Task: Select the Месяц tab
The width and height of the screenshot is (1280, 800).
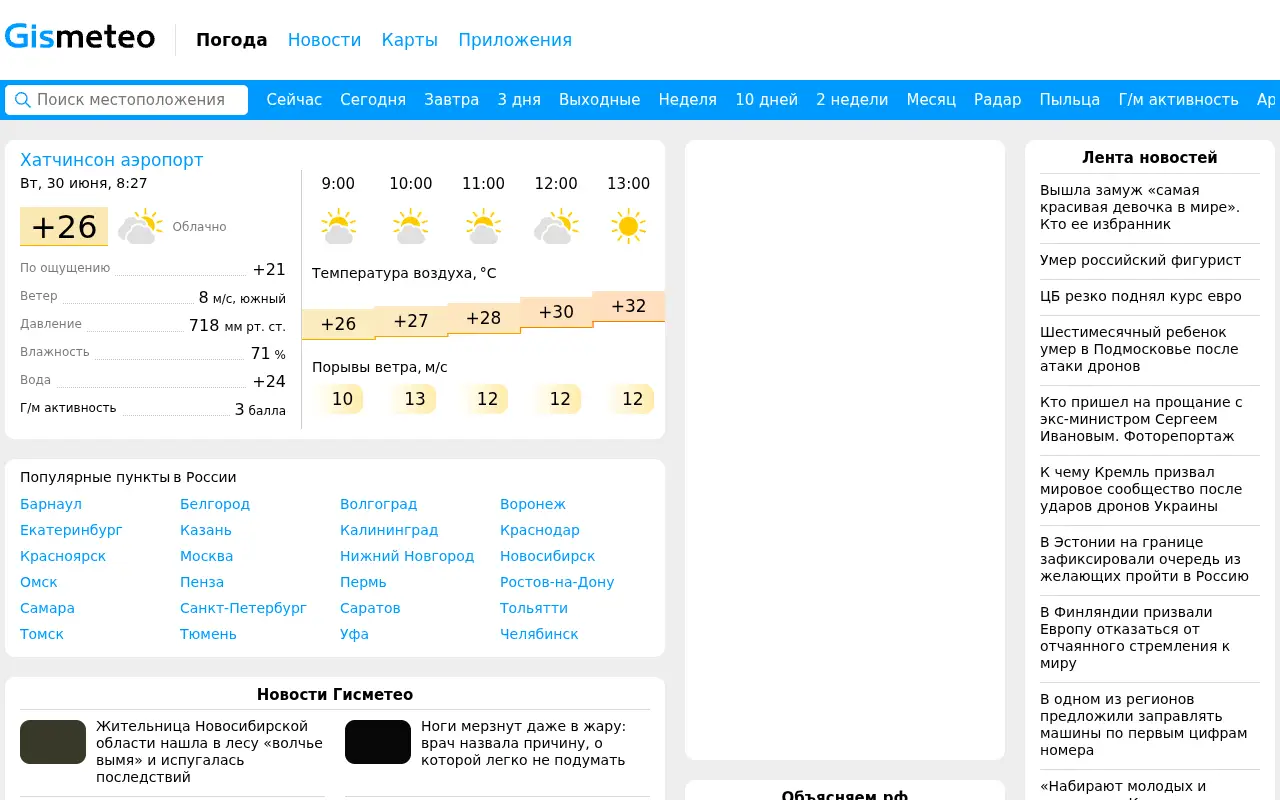Action: tap(931, 100)
